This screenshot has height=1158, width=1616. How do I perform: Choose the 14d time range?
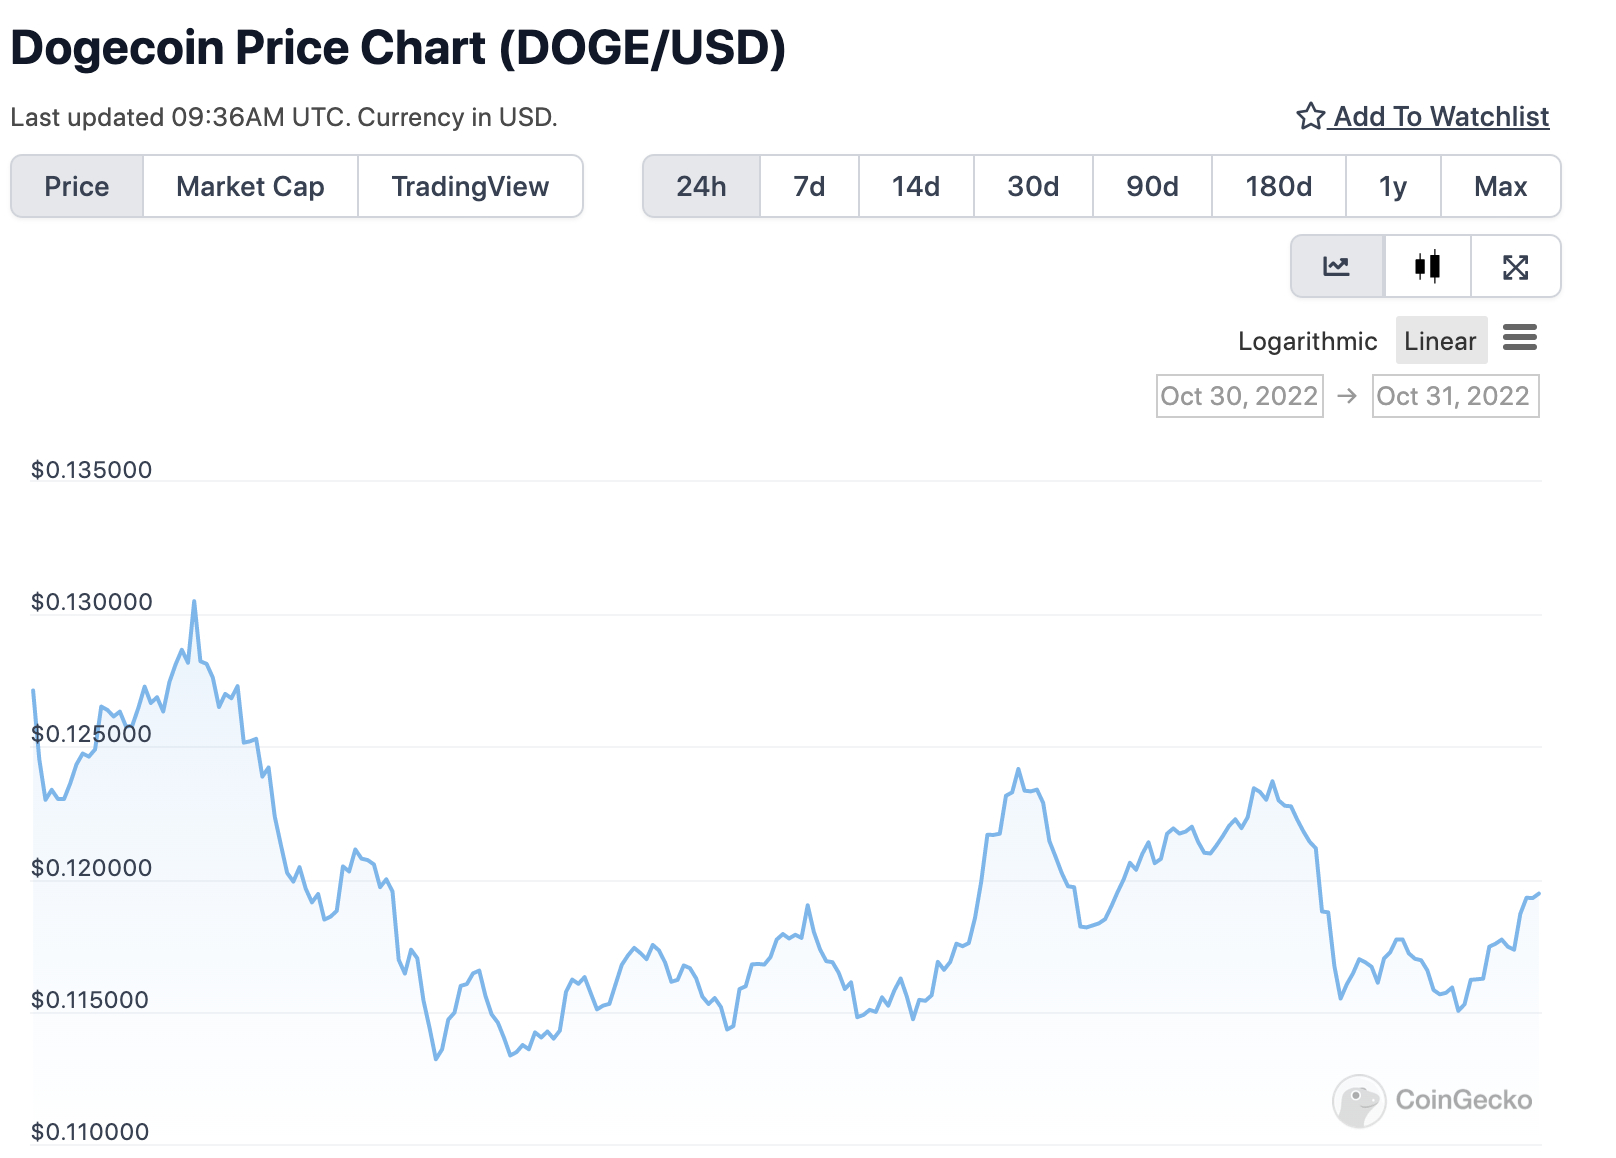(x=916, y=186)
